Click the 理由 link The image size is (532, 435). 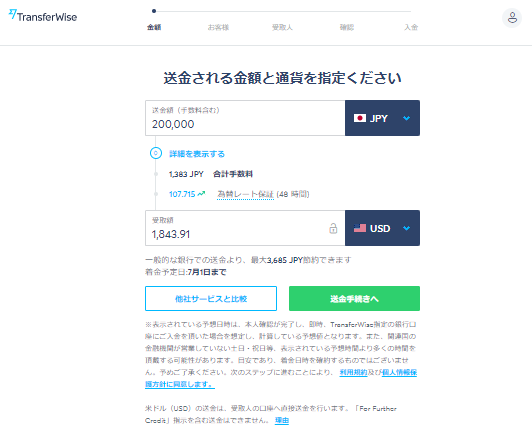click(282, 420)
